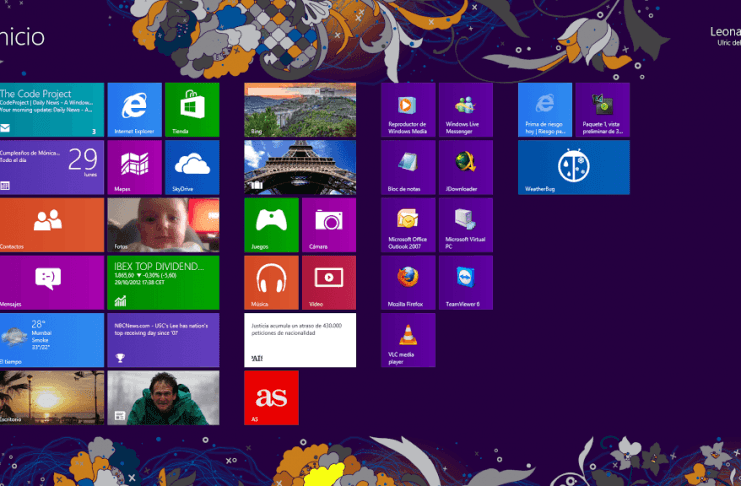Launch Mozilla Firefox tile
The width and height of the screenshot is (741, 486).
point(408,283)
